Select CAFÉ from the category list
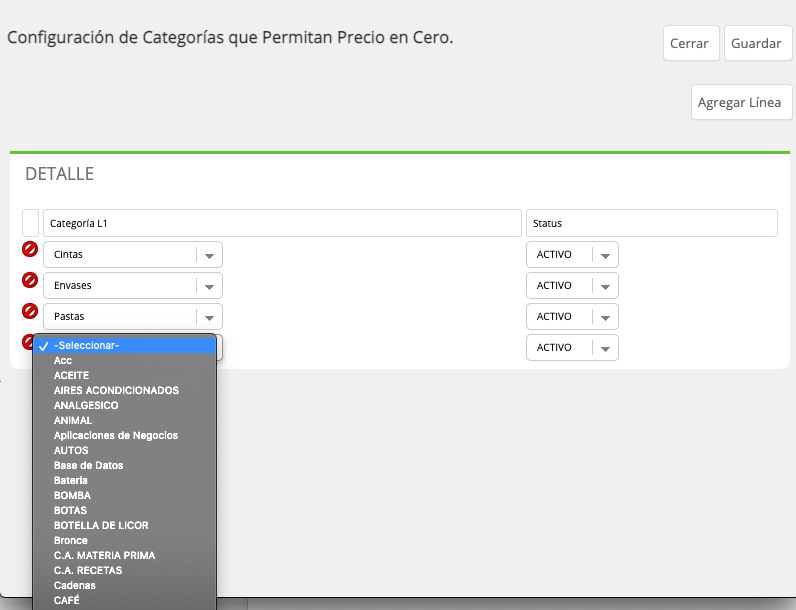796x610 pixels. 125,600
